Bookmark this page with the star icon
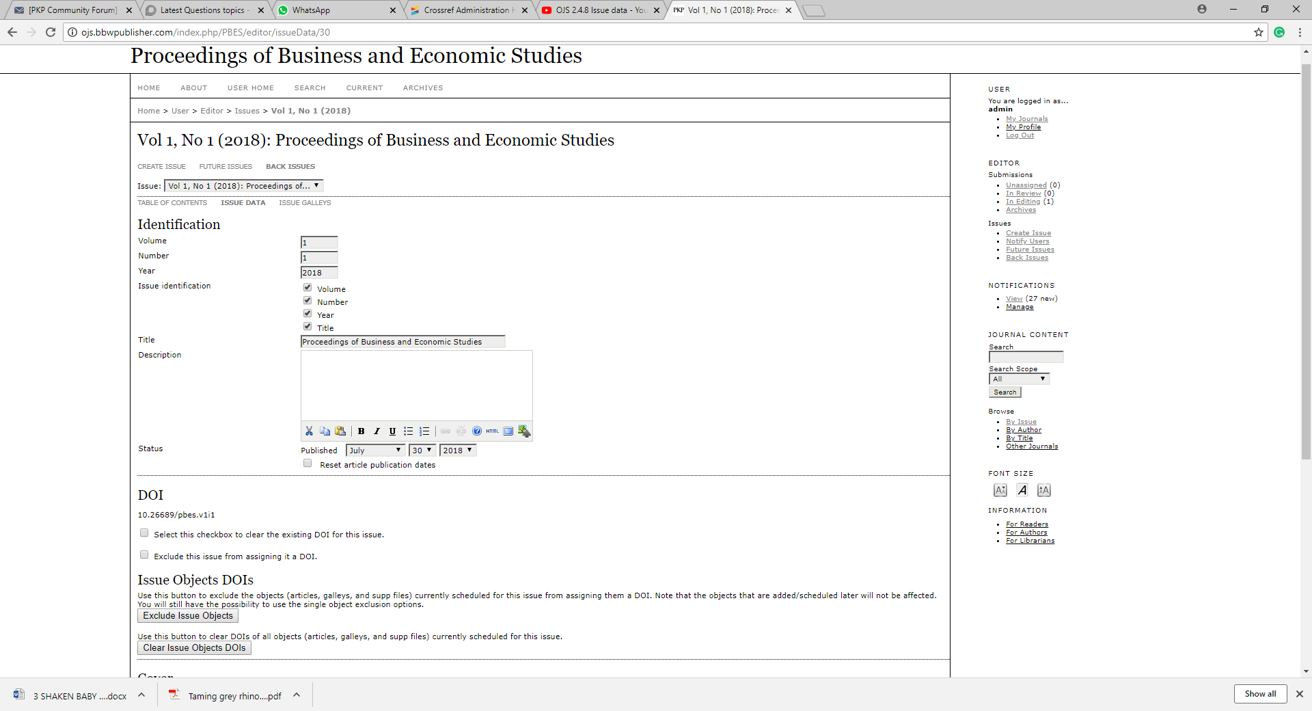Viewport: 1312px width, 711px height. pos(1258,32)
